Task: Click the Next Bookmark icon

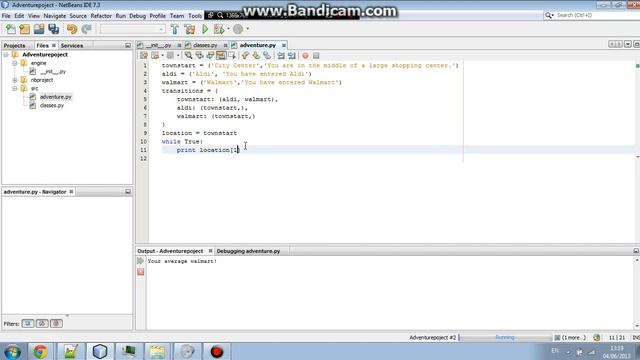Action: click(256, 56)
